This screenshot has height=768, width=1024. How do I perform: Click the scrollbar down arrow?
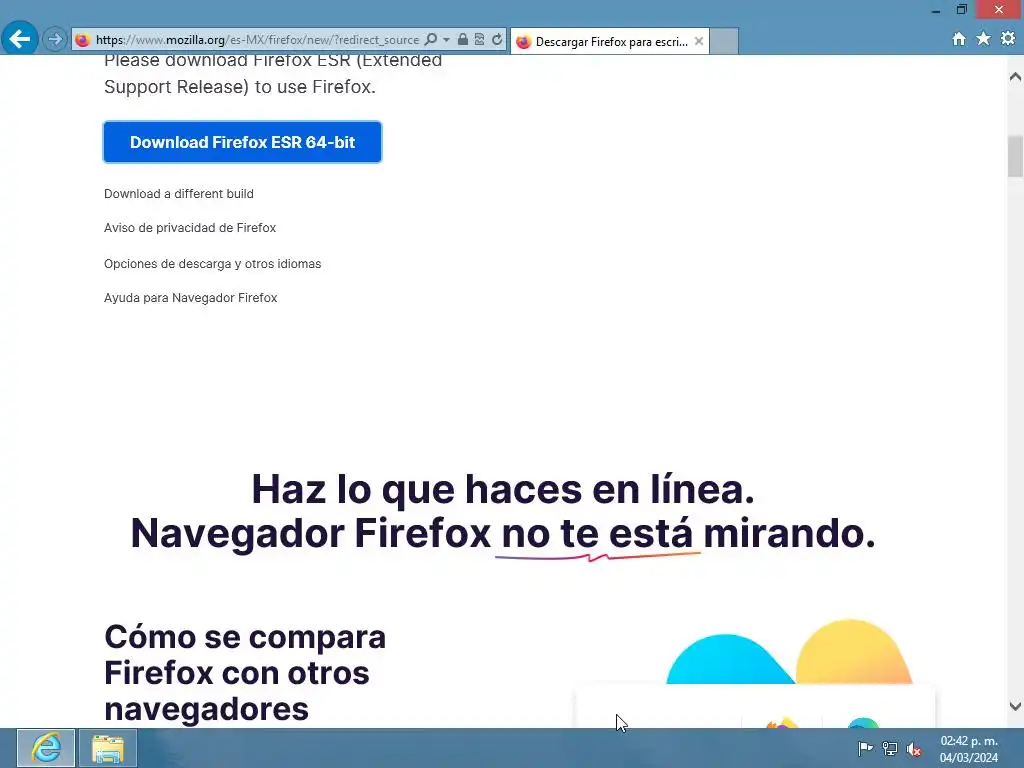coord(1015,706)
